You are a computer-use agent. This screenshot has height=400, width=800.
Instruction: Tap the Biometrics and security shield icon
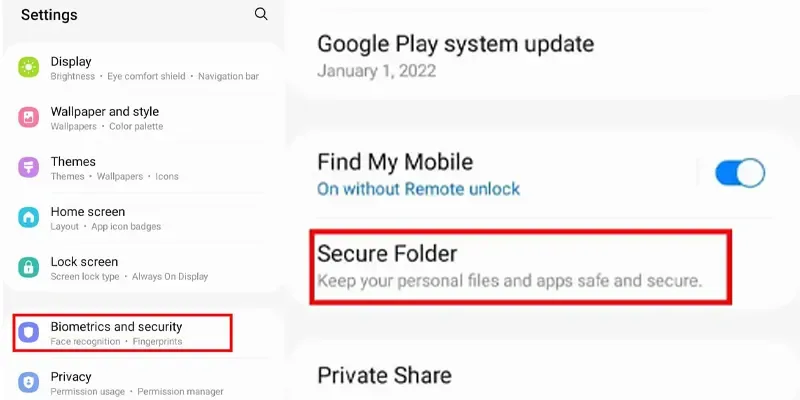[x=29, y=333]
